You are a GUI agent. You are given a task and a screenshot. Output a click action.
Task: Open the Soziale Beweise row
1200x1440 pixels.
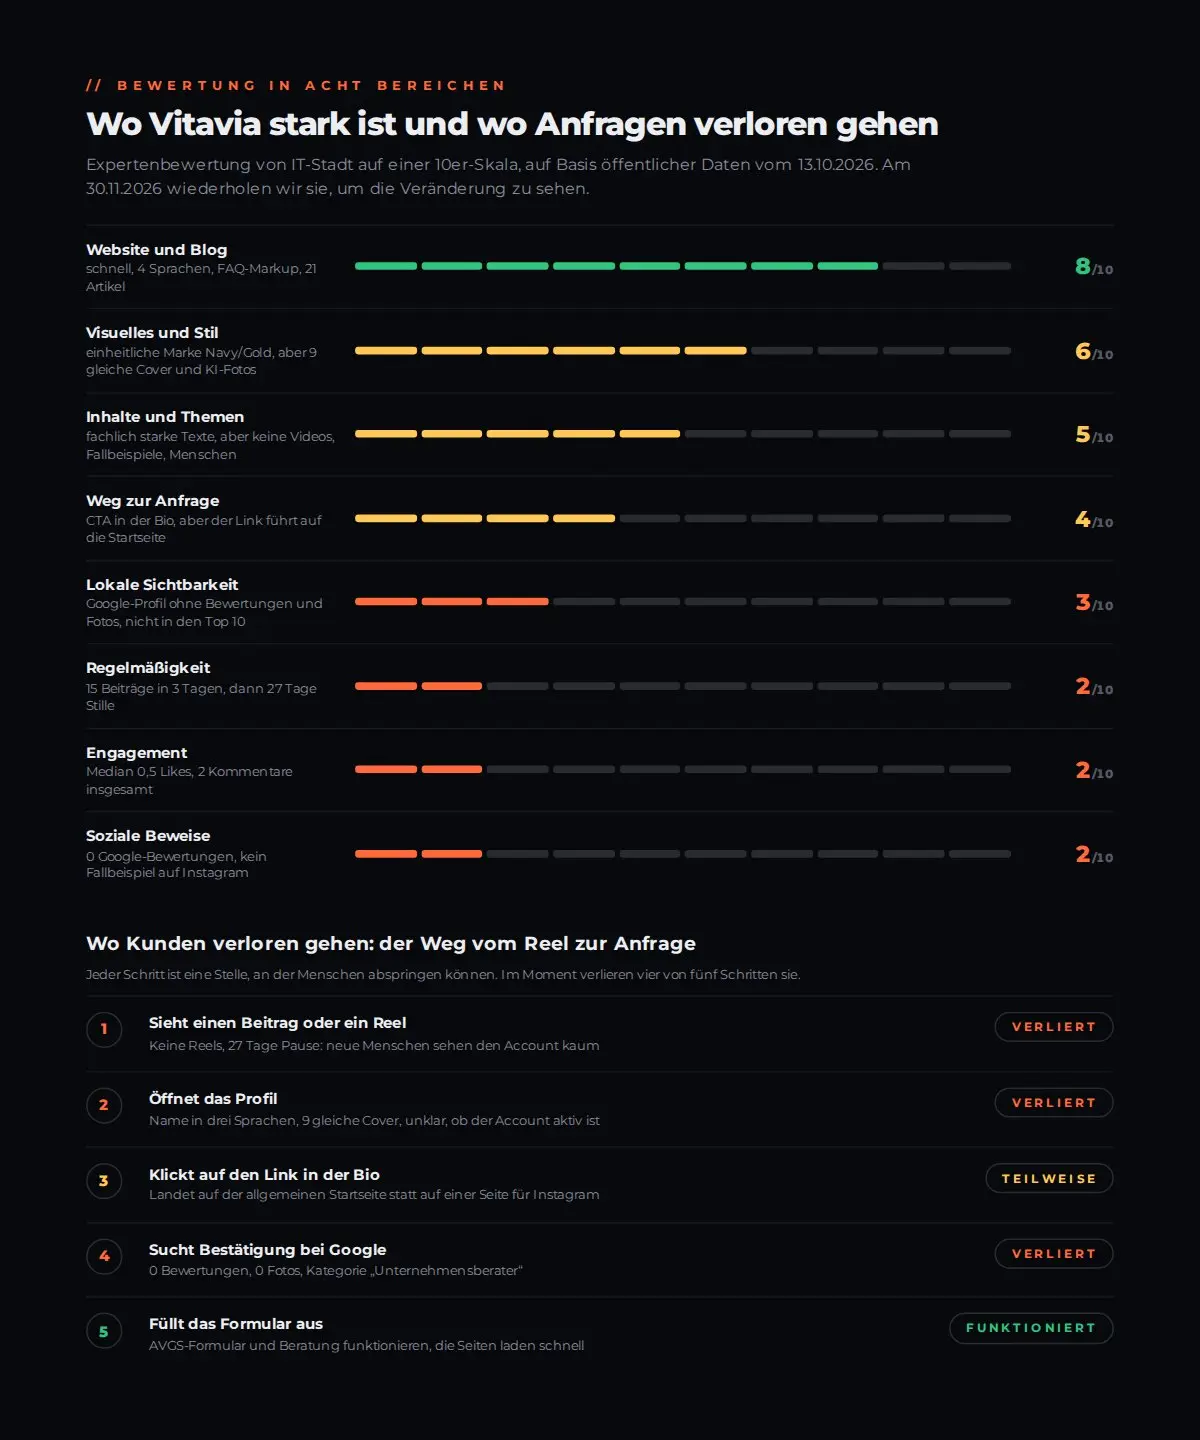600,853
